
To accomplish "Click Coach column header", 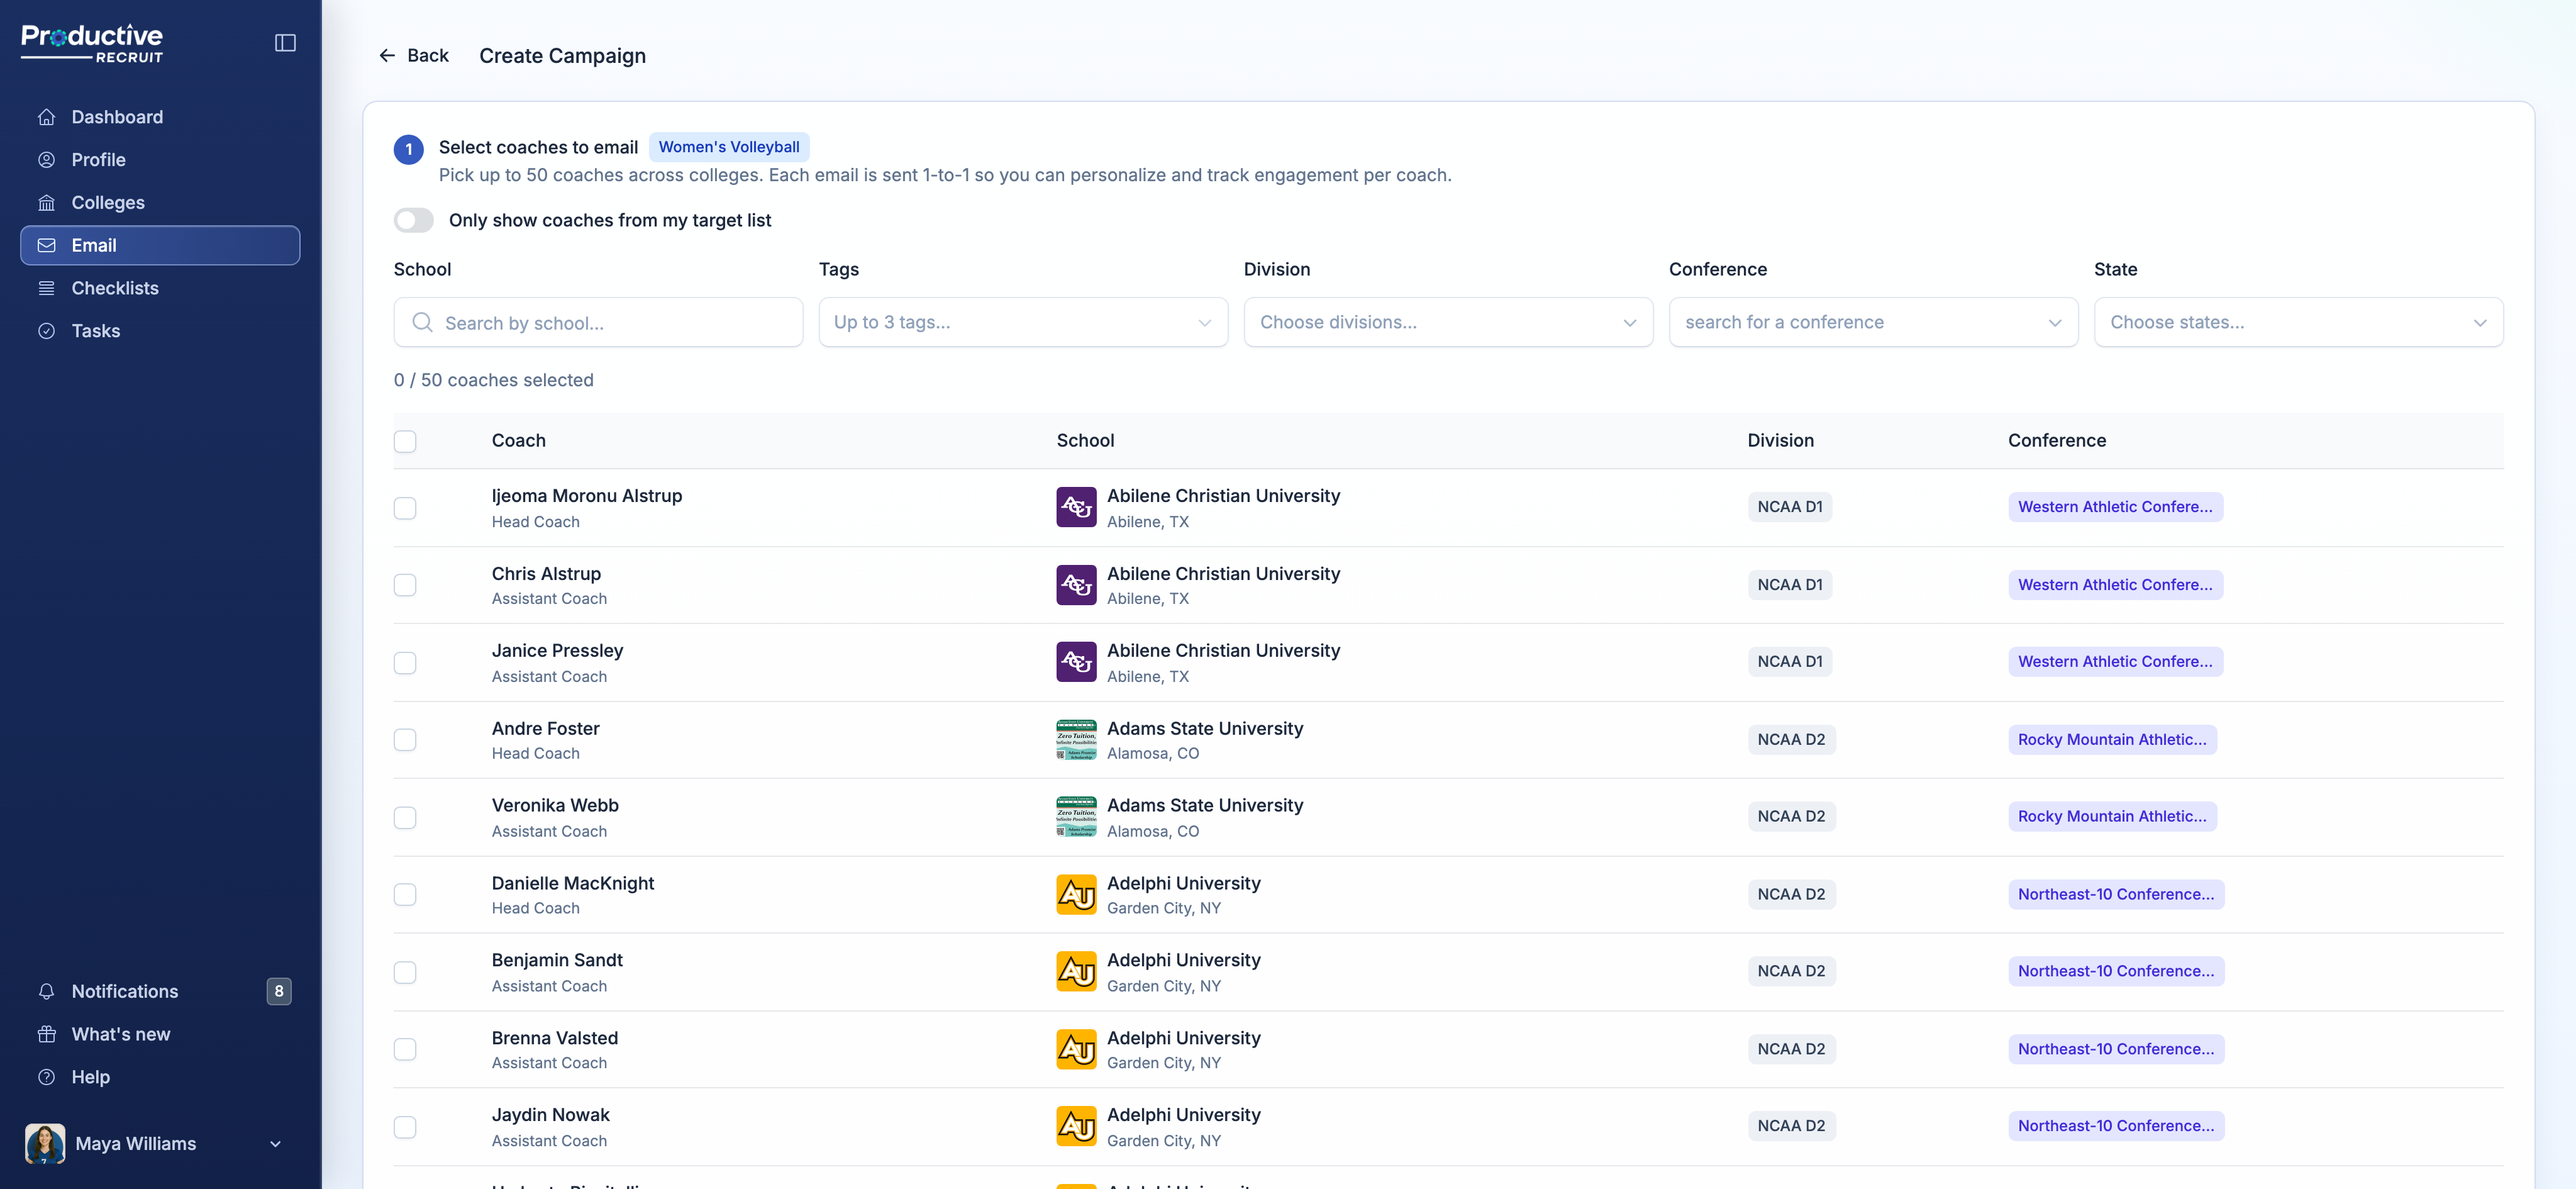I will point(518,441).
